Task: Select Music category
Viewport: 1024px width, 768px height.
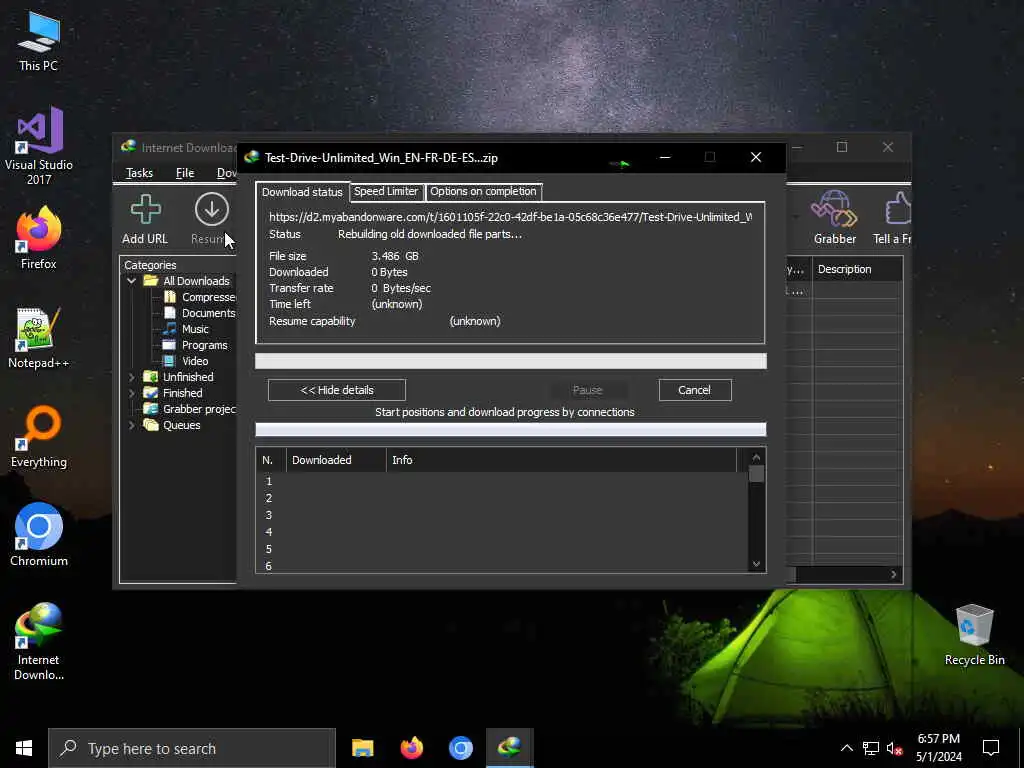Action: (186, 329)
